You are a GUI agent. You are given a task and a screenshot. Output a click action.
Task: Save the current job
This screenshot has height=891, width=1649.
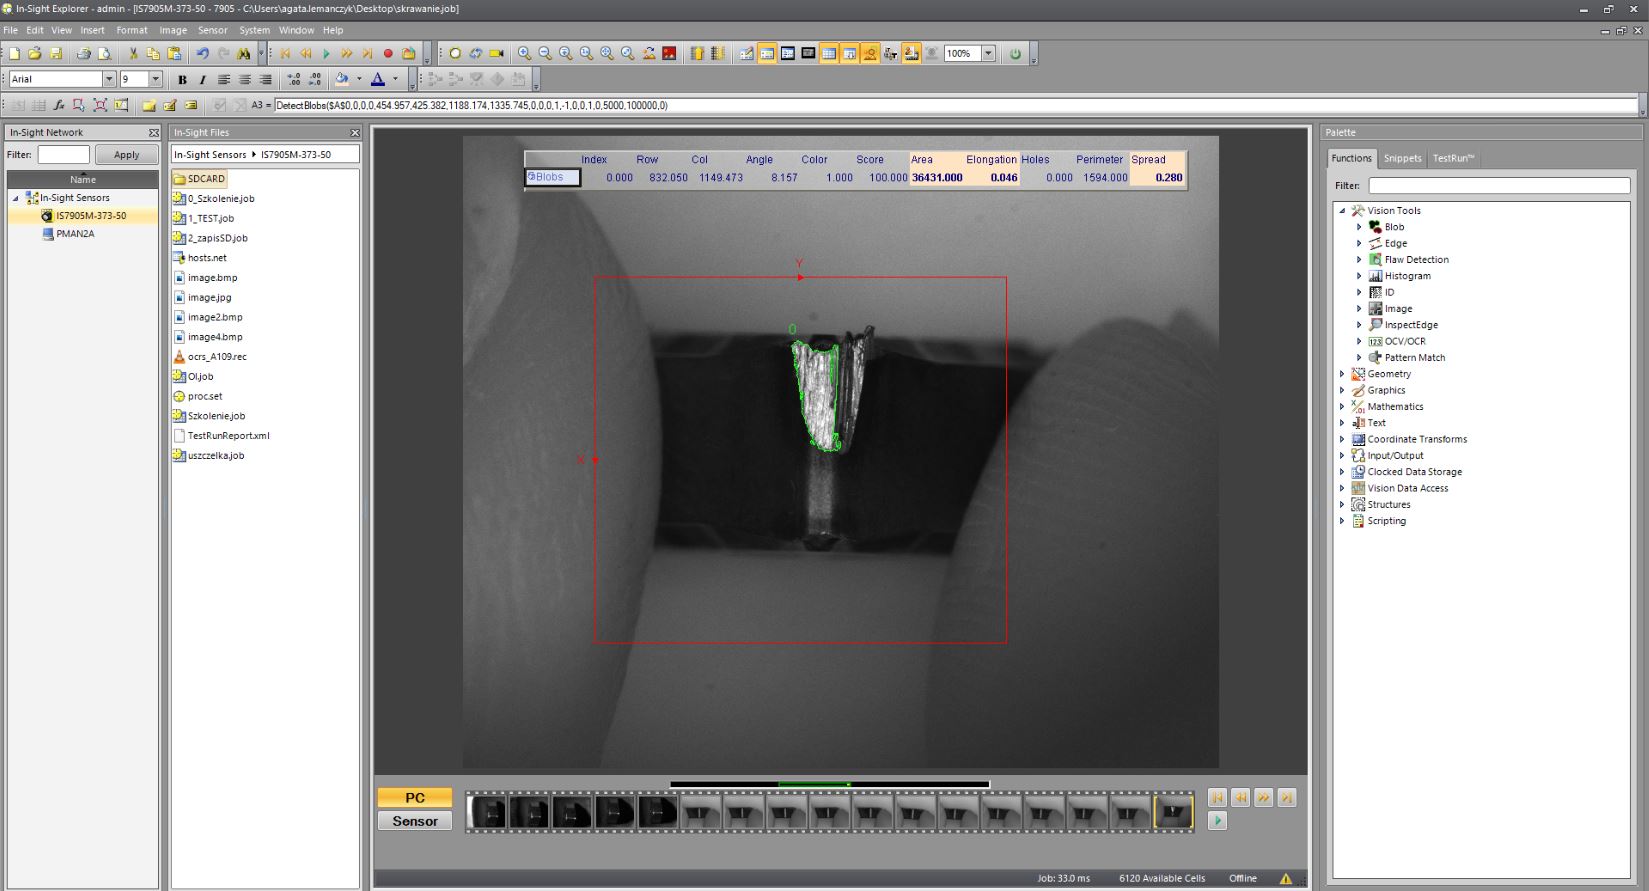point(56,54)
